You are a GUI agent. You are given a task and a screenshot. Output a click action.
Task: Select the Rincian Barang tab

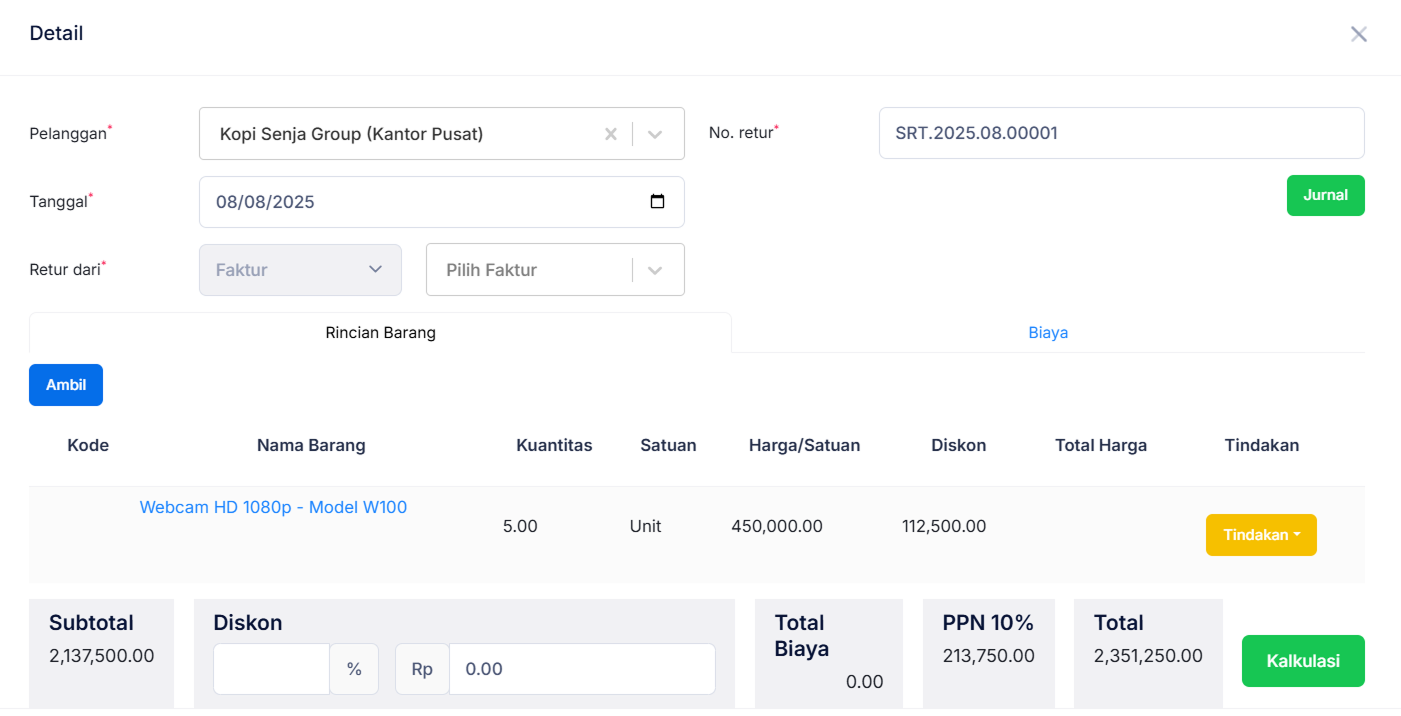[380, 332]
